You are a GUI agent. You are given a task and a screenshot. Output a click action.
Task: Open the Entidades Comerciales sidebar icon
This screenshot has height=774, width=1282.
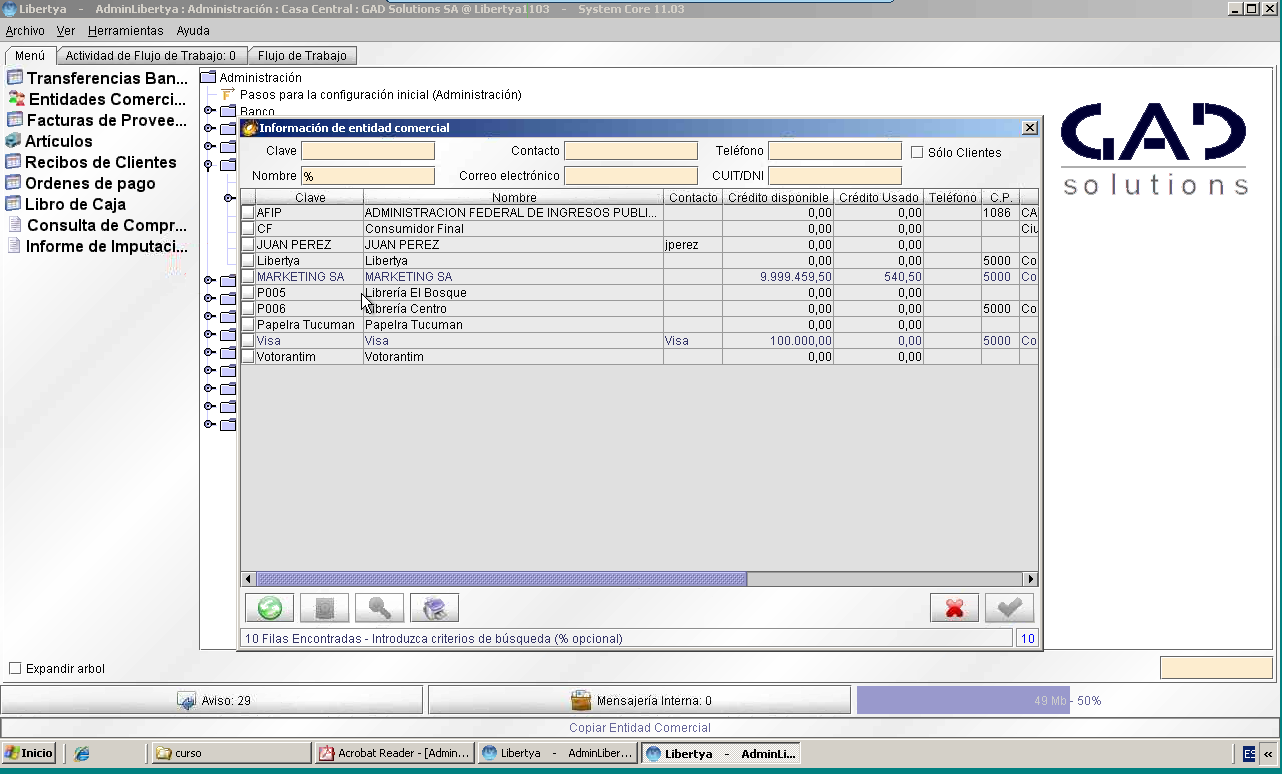(16, 99)
